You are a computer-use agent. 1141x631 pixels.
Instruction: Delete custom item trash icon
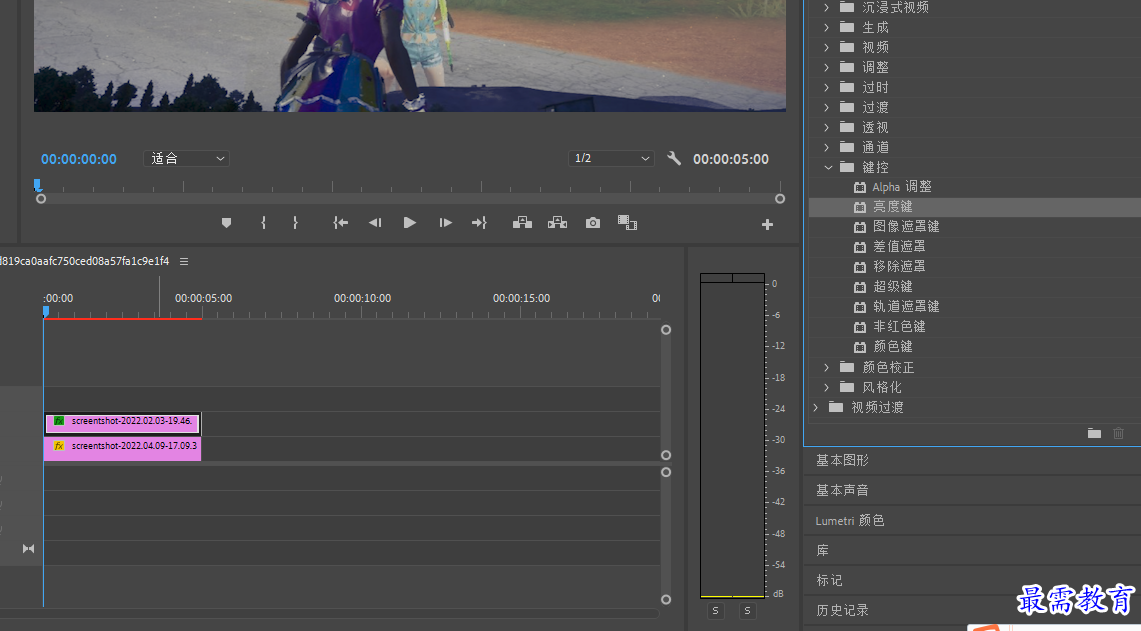pos(1118,433)
